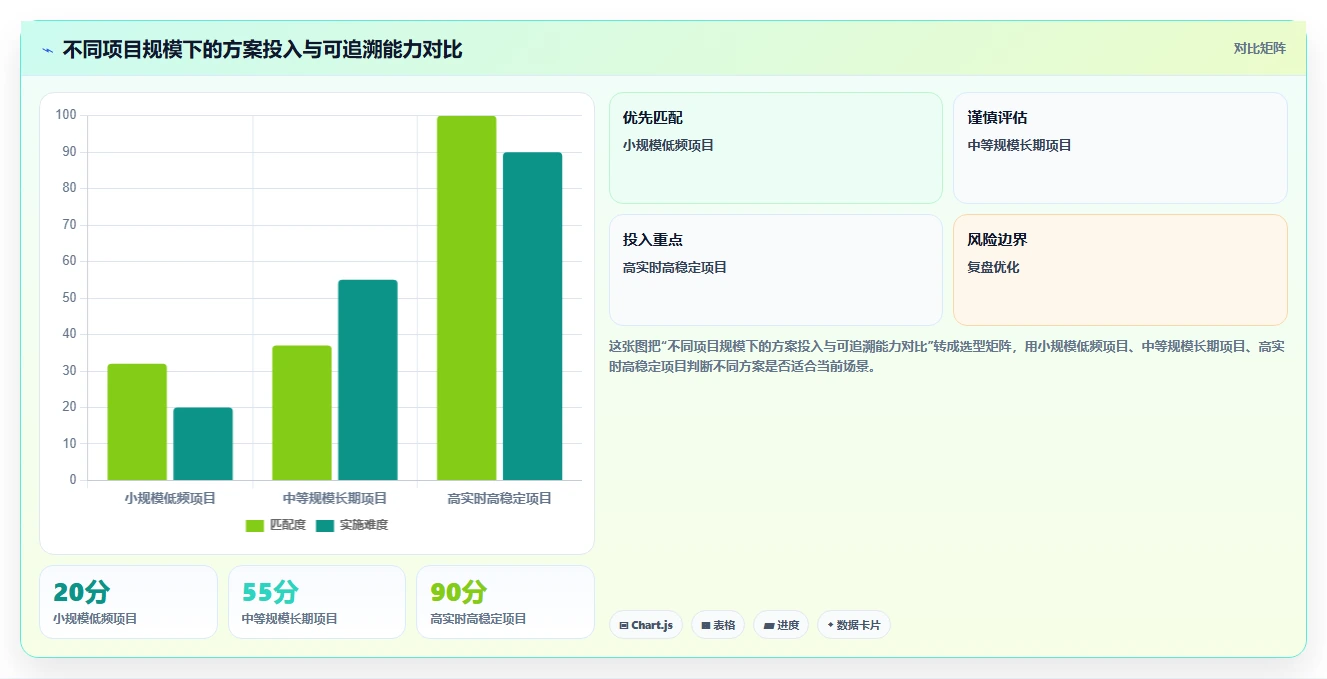Toggle the 匹配度 legend entry

pos(276,525)
